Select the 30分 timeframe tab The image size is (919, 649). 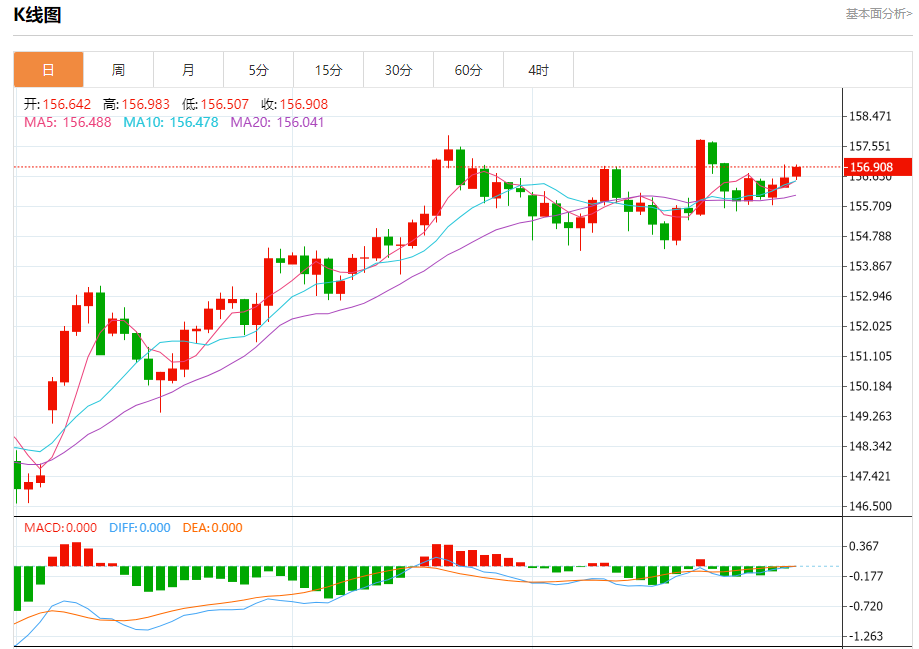coord(398,70)
